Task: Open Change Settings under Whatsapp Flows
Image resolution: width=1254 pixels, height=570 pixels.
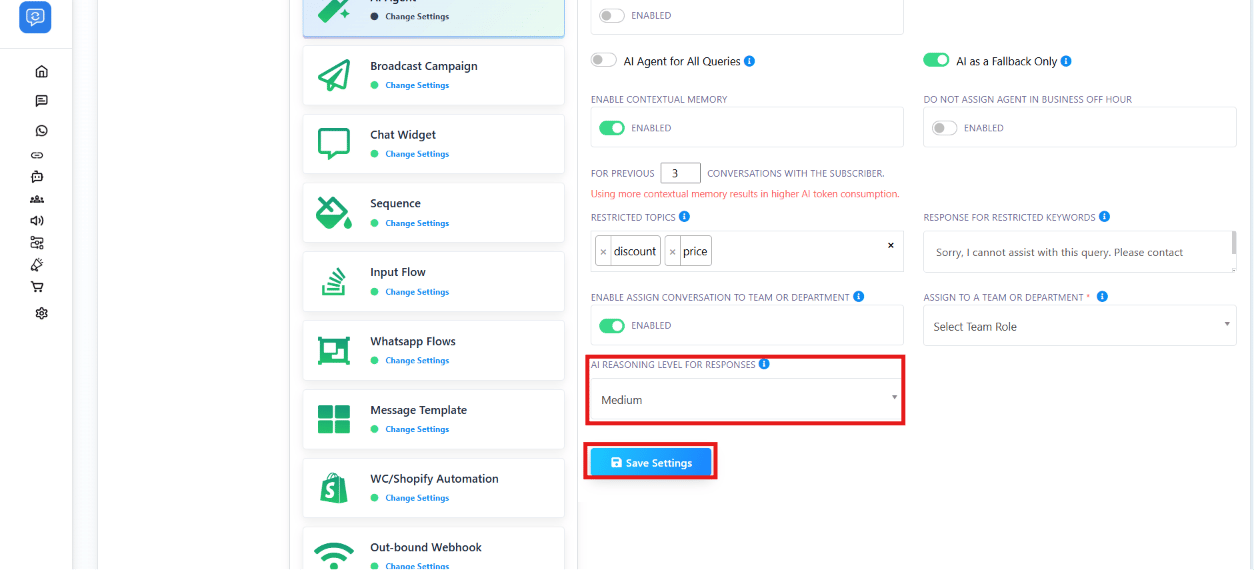Action: [417, 360]
